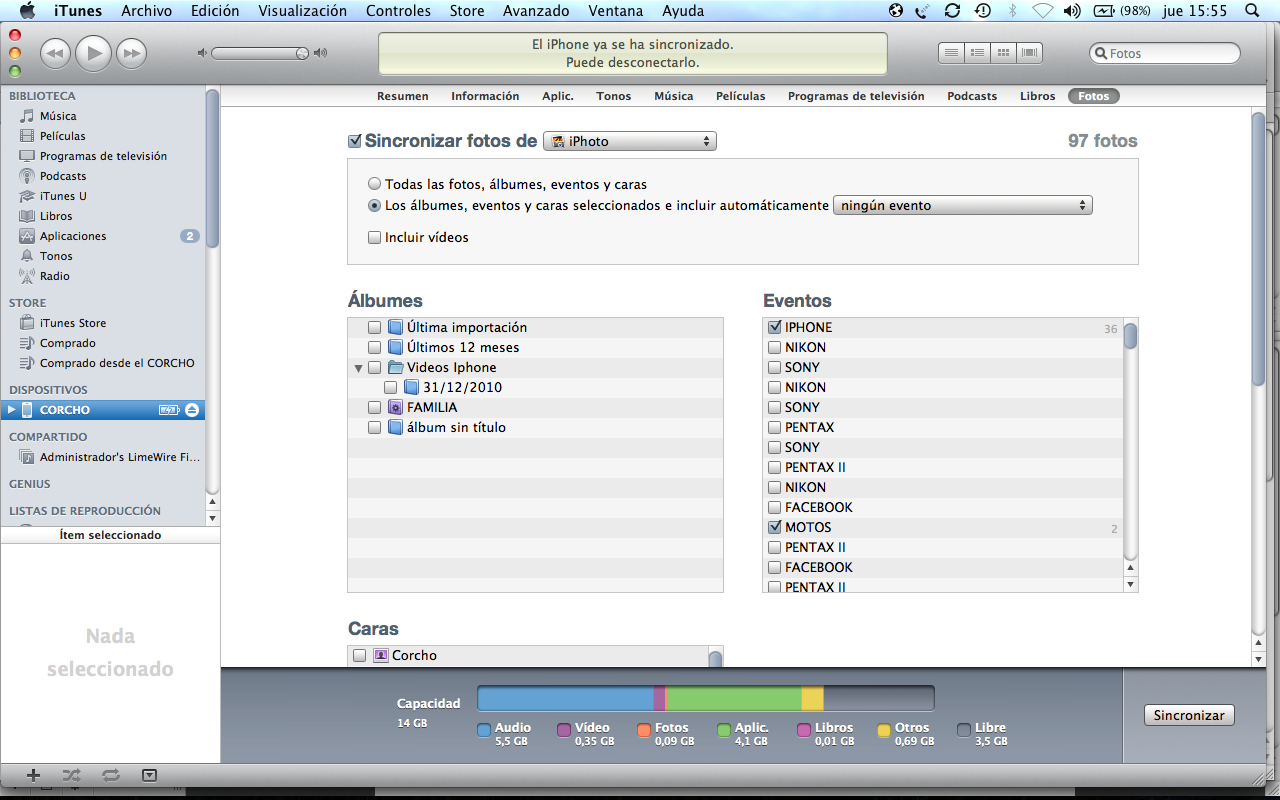This screenshot has height=800, width=1280.
Task: Click the volume slider knob
Action: [x=302, y=53]
